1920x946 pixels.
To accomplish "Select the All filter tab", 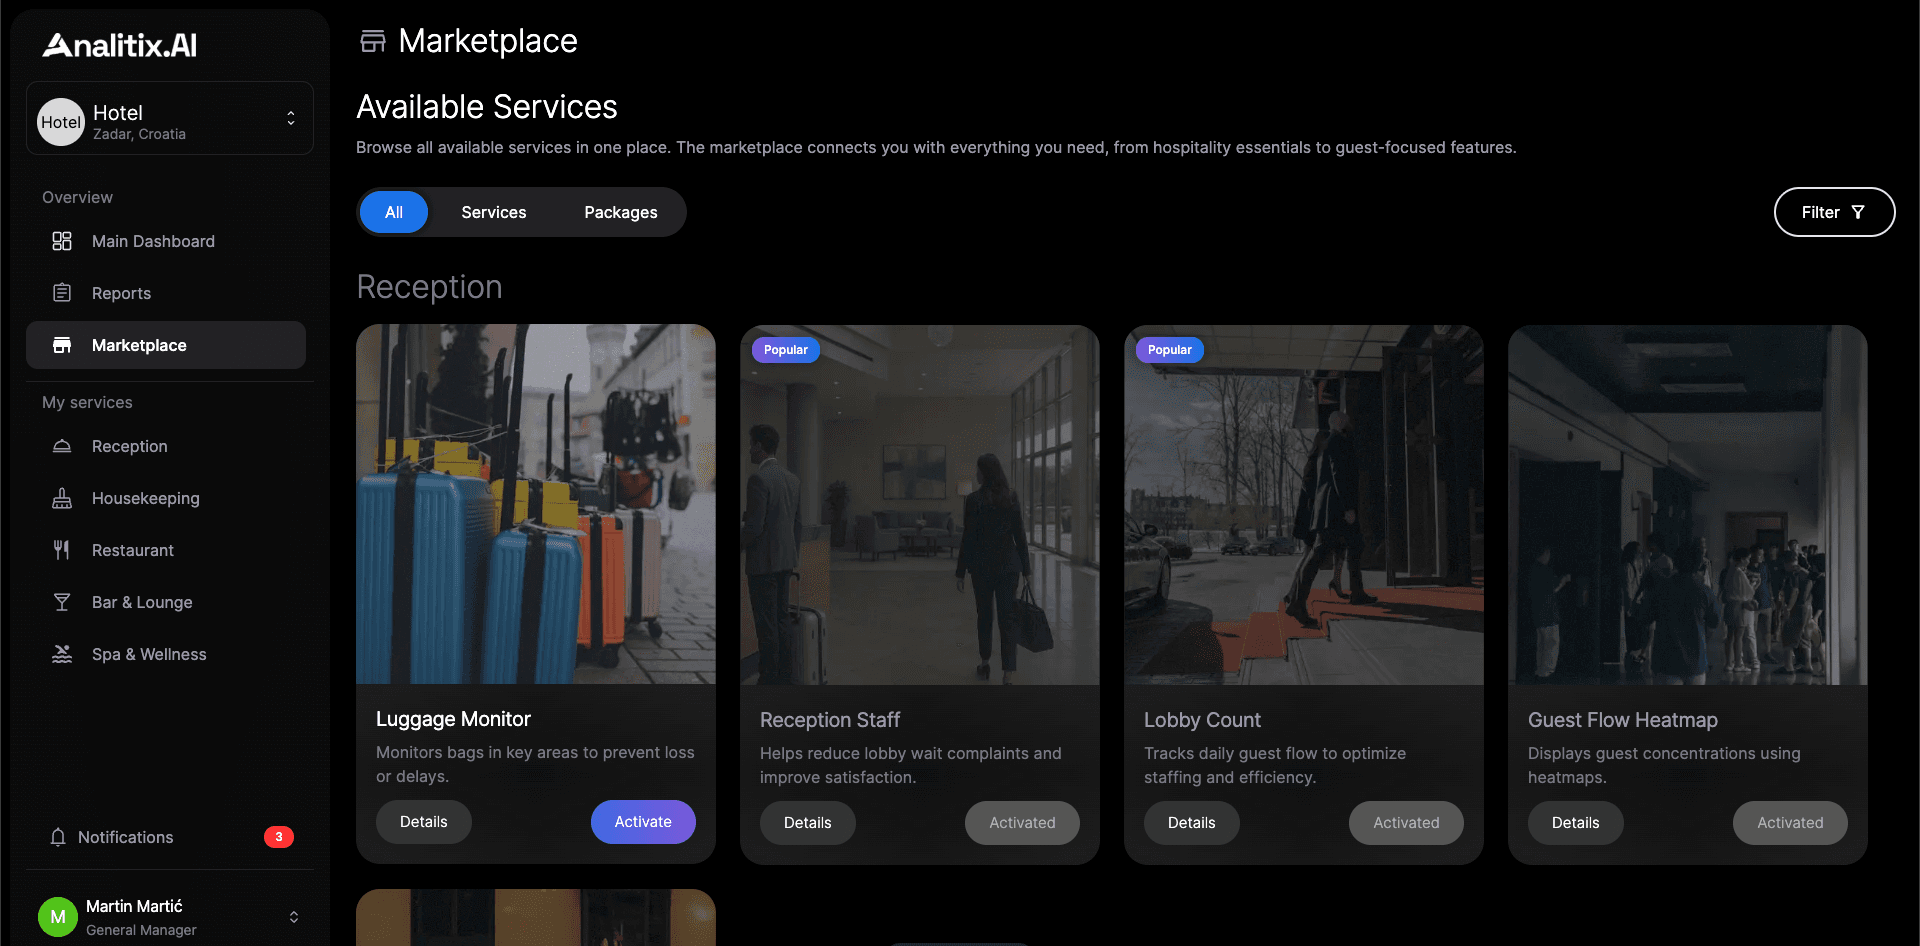I will pos(394,212).
